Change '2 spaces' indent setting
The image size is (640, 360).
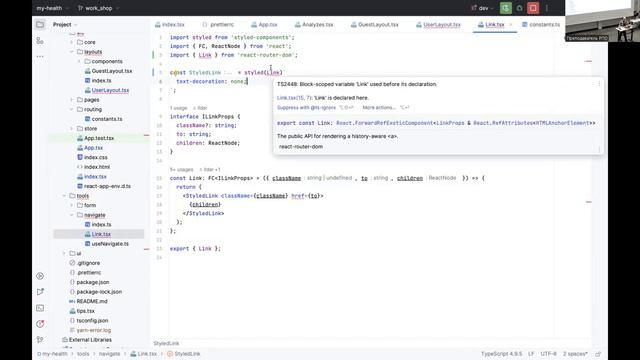point(575,354)
